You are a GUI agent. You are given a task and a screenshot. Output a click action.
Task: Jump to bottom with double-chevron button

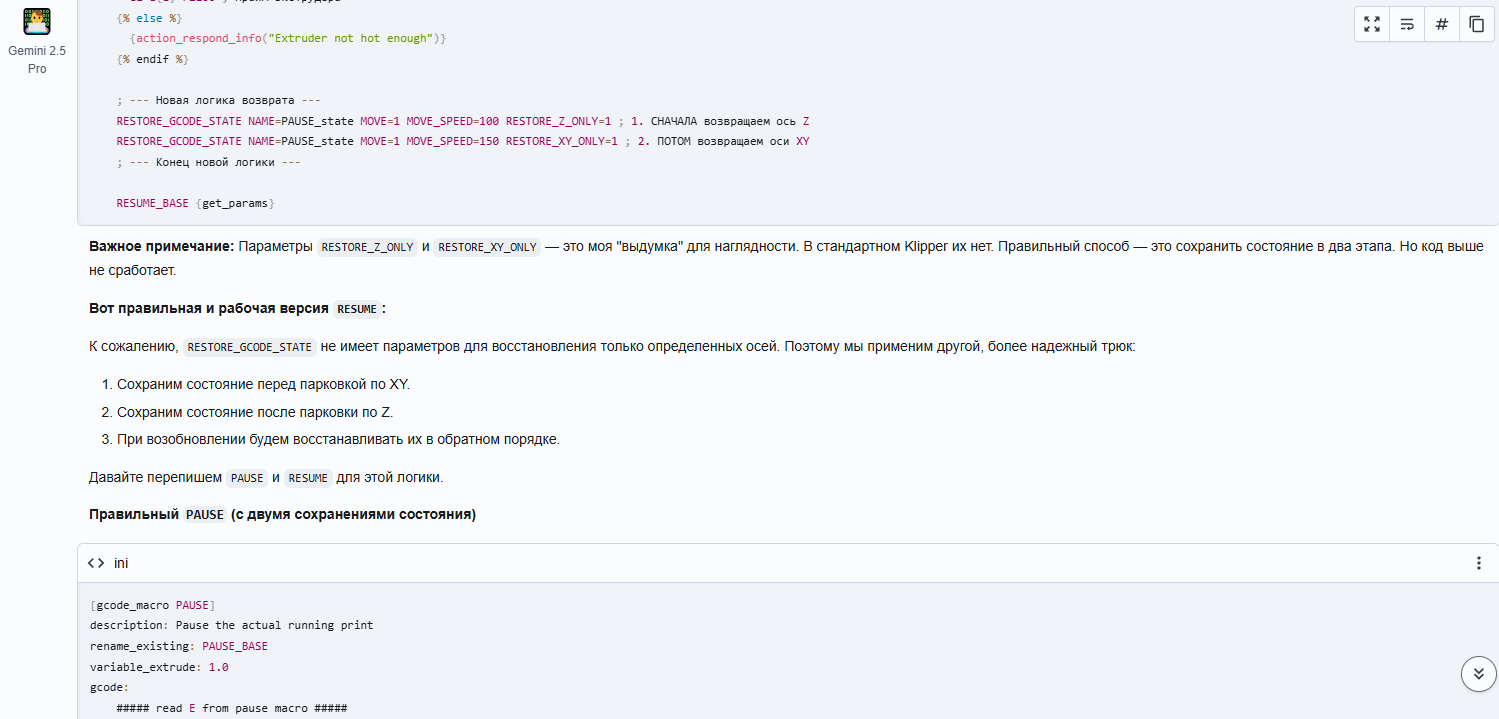(1479, 674)
